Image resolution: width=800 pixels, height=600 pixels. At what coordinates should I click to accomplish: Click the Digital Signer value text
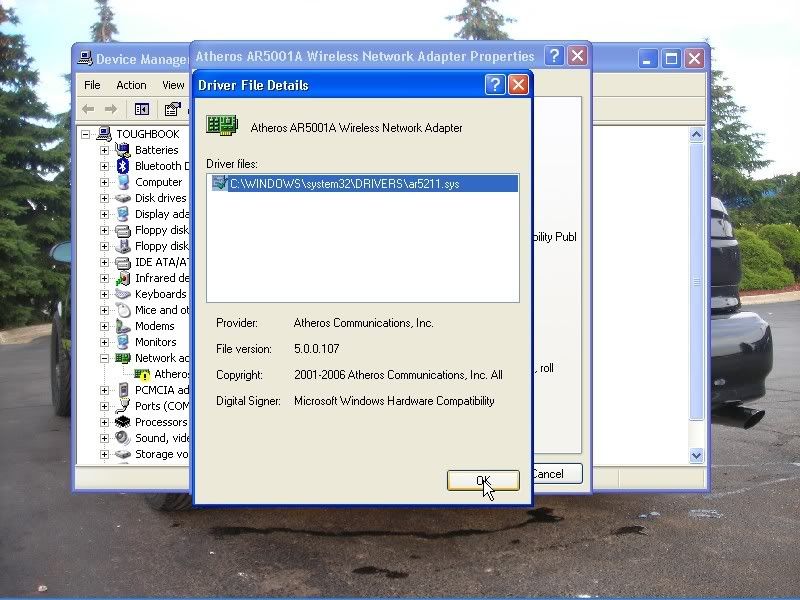(394, 401)
